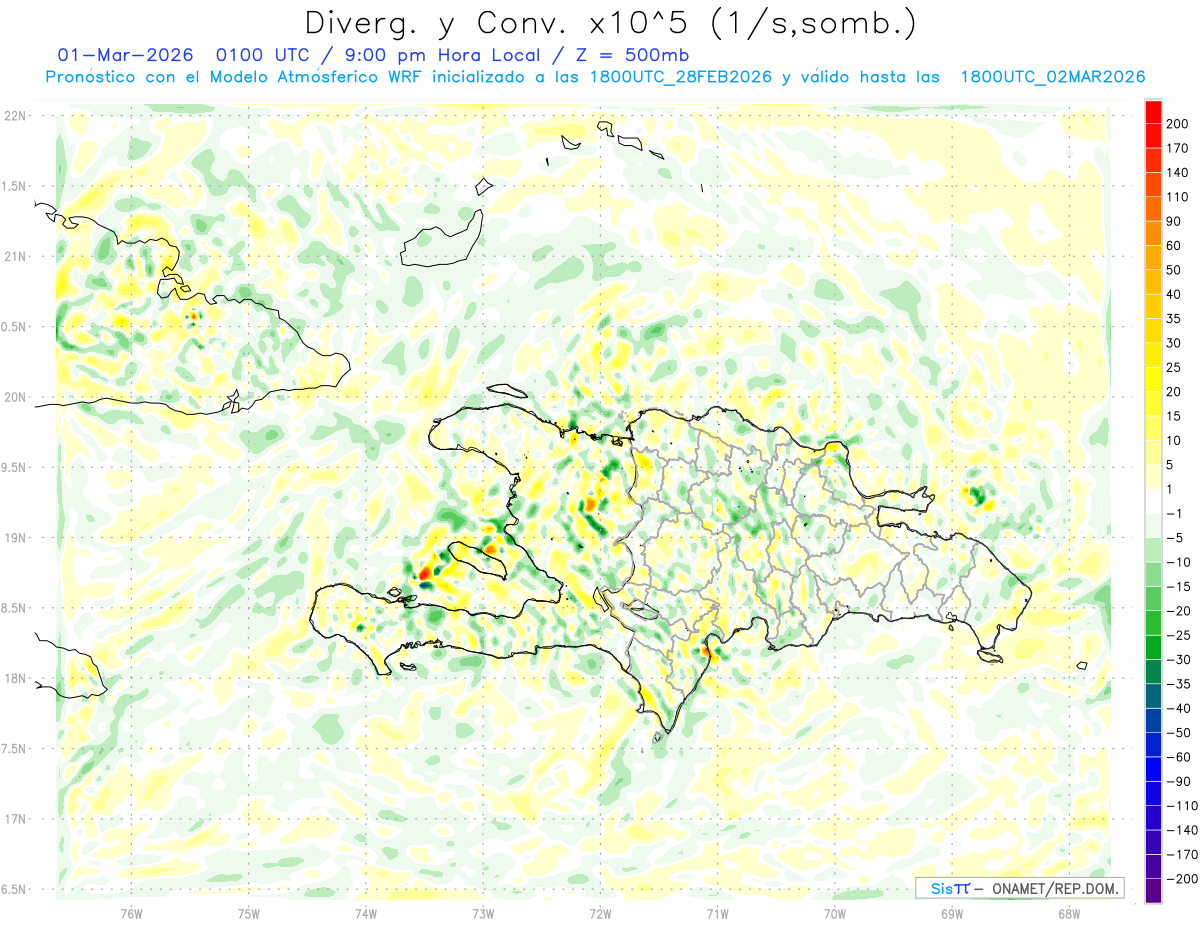Click the '20' color scale label
Viewport: 1200px width, 927px height.
(x=1175, y=392)
